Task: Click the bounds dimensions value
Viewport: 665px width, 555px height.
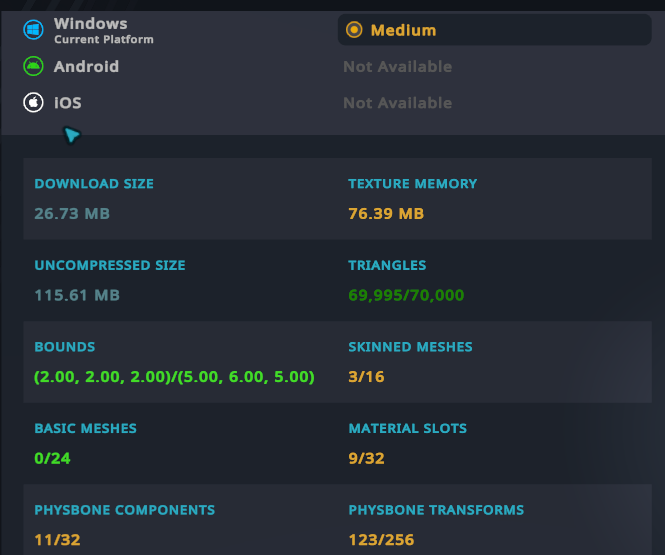Action: coord(174,377)
